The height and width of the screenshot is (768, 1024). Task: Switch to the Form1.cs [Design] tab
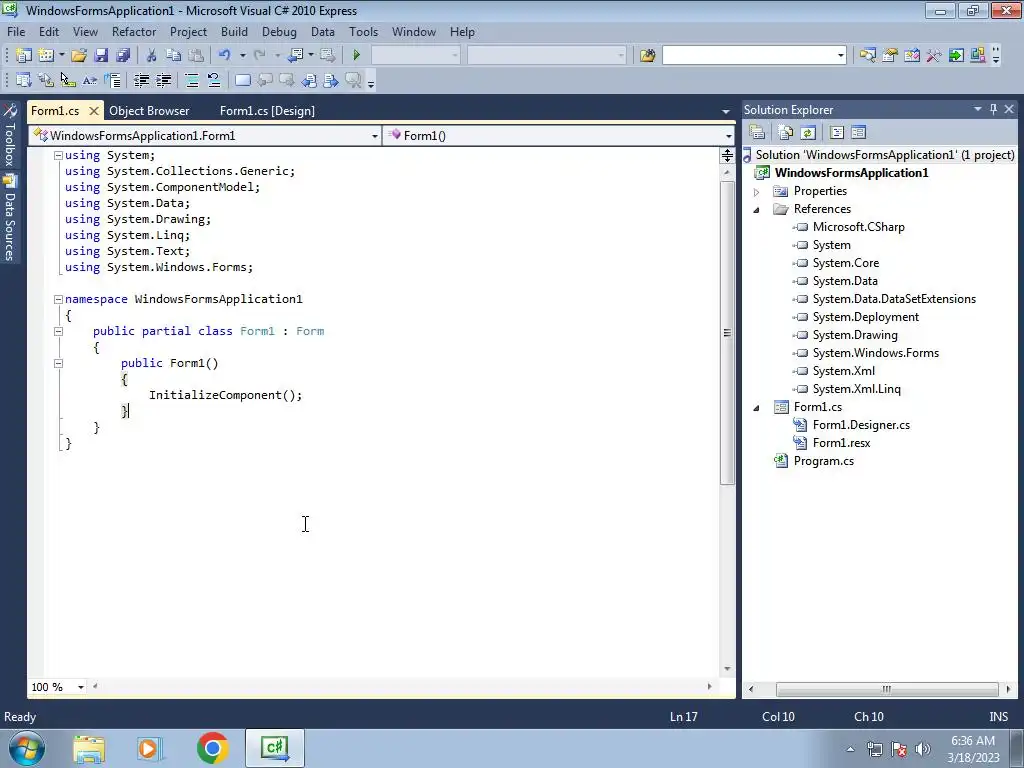[267, 111]
